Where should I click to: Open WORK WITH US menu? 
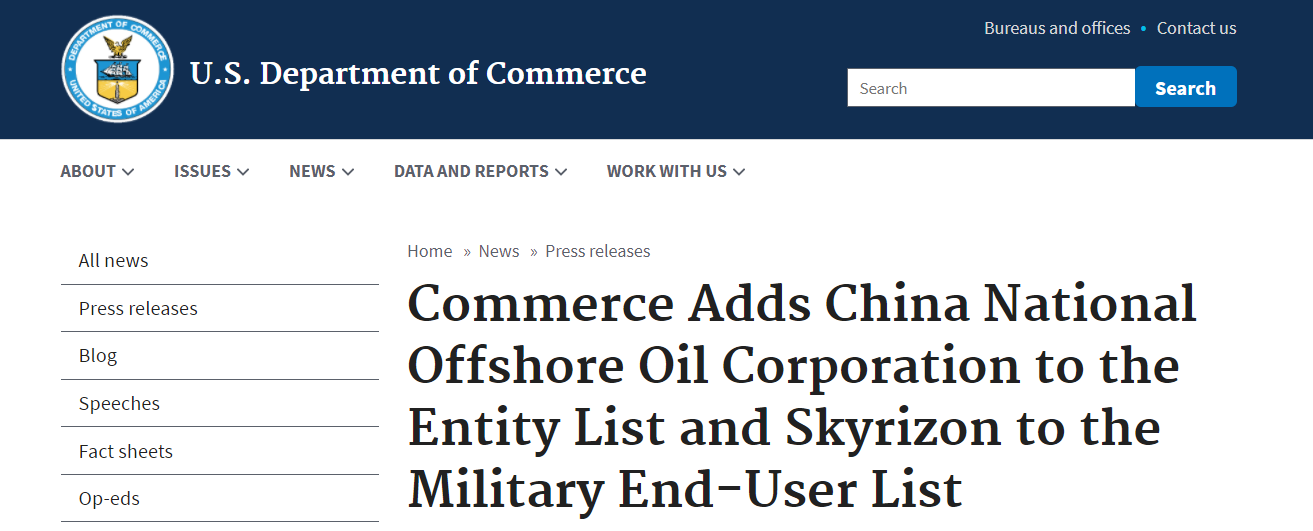675,171
